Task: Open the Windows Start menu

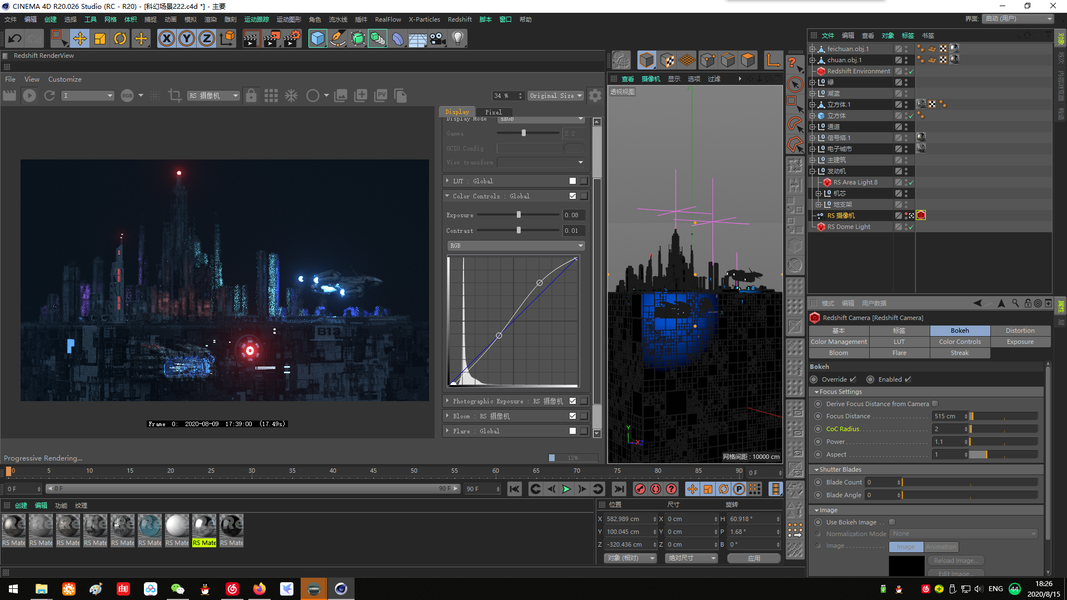Action: point(13,589)
